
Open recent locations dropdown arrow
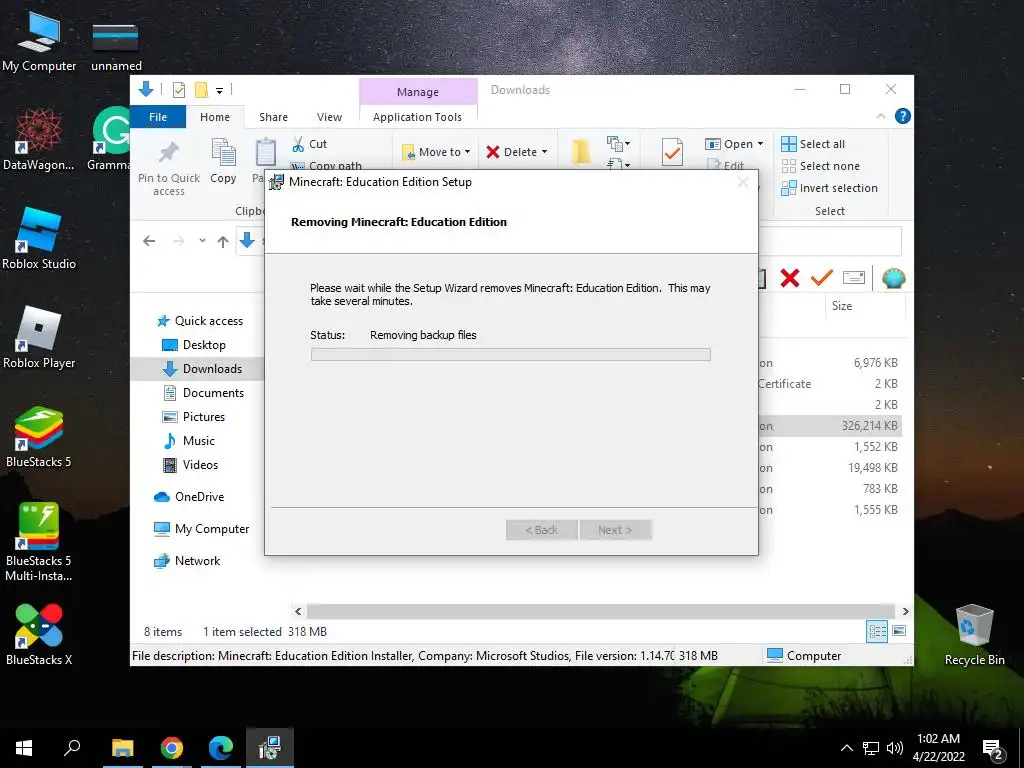click(x=202, y=241)
